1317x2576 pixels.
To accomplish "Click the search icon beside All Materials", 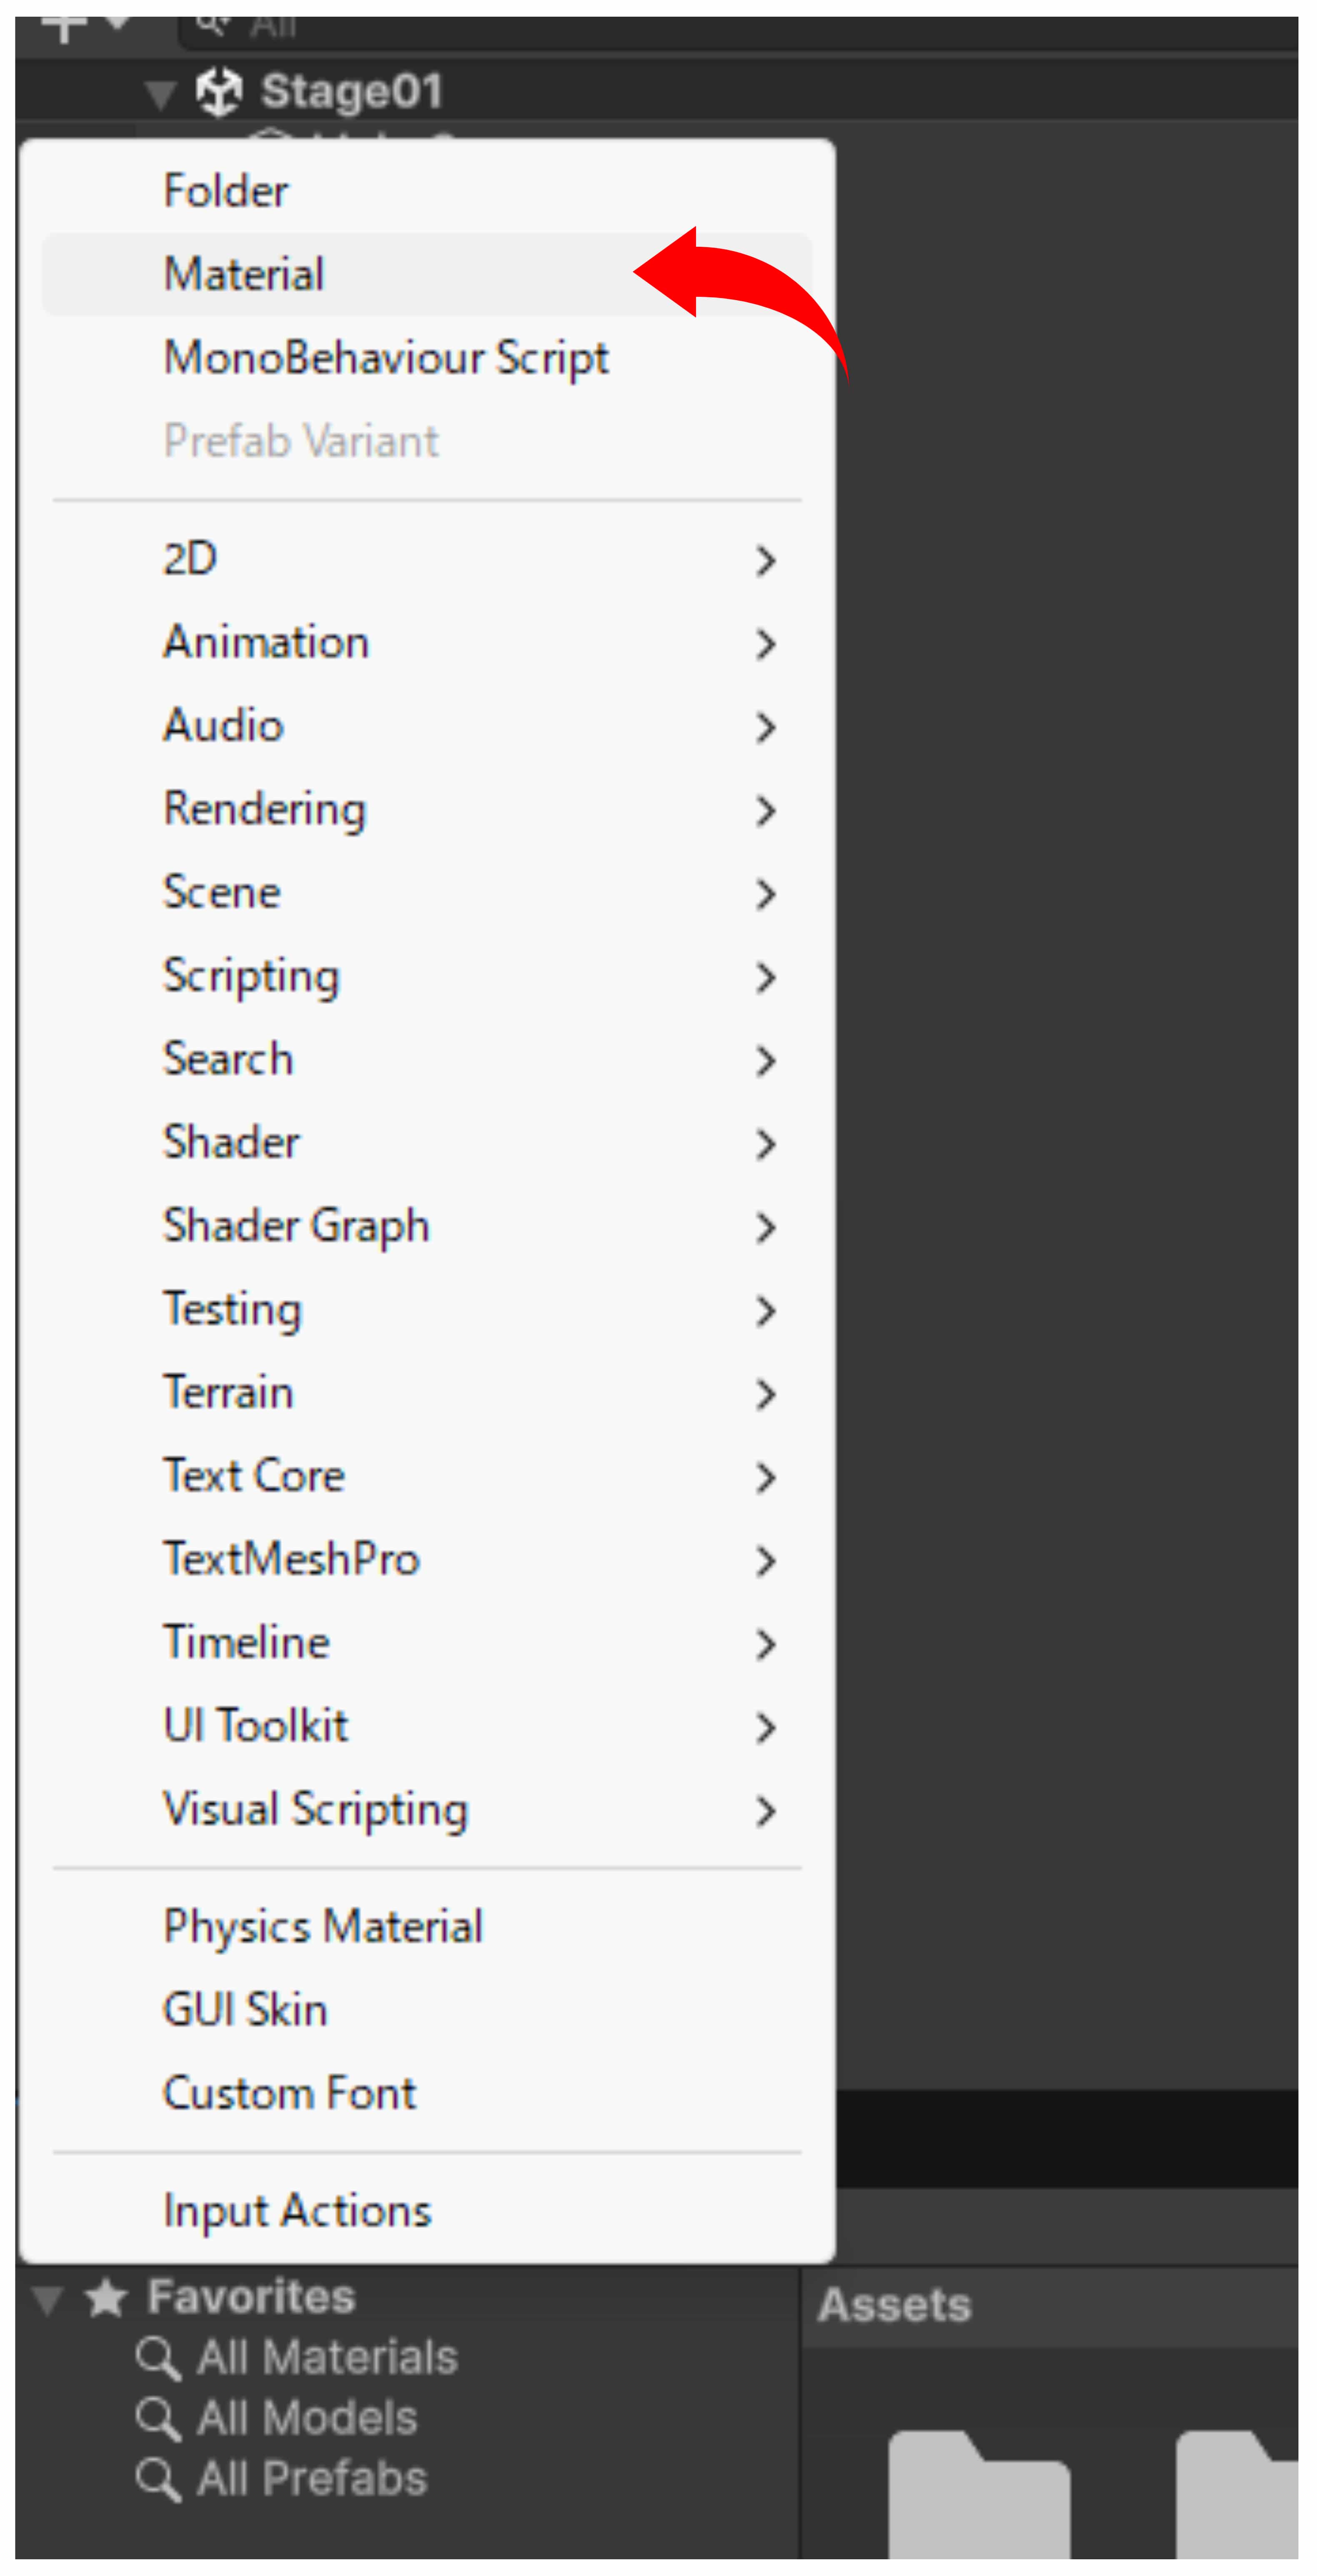I will coord(157,2358).
